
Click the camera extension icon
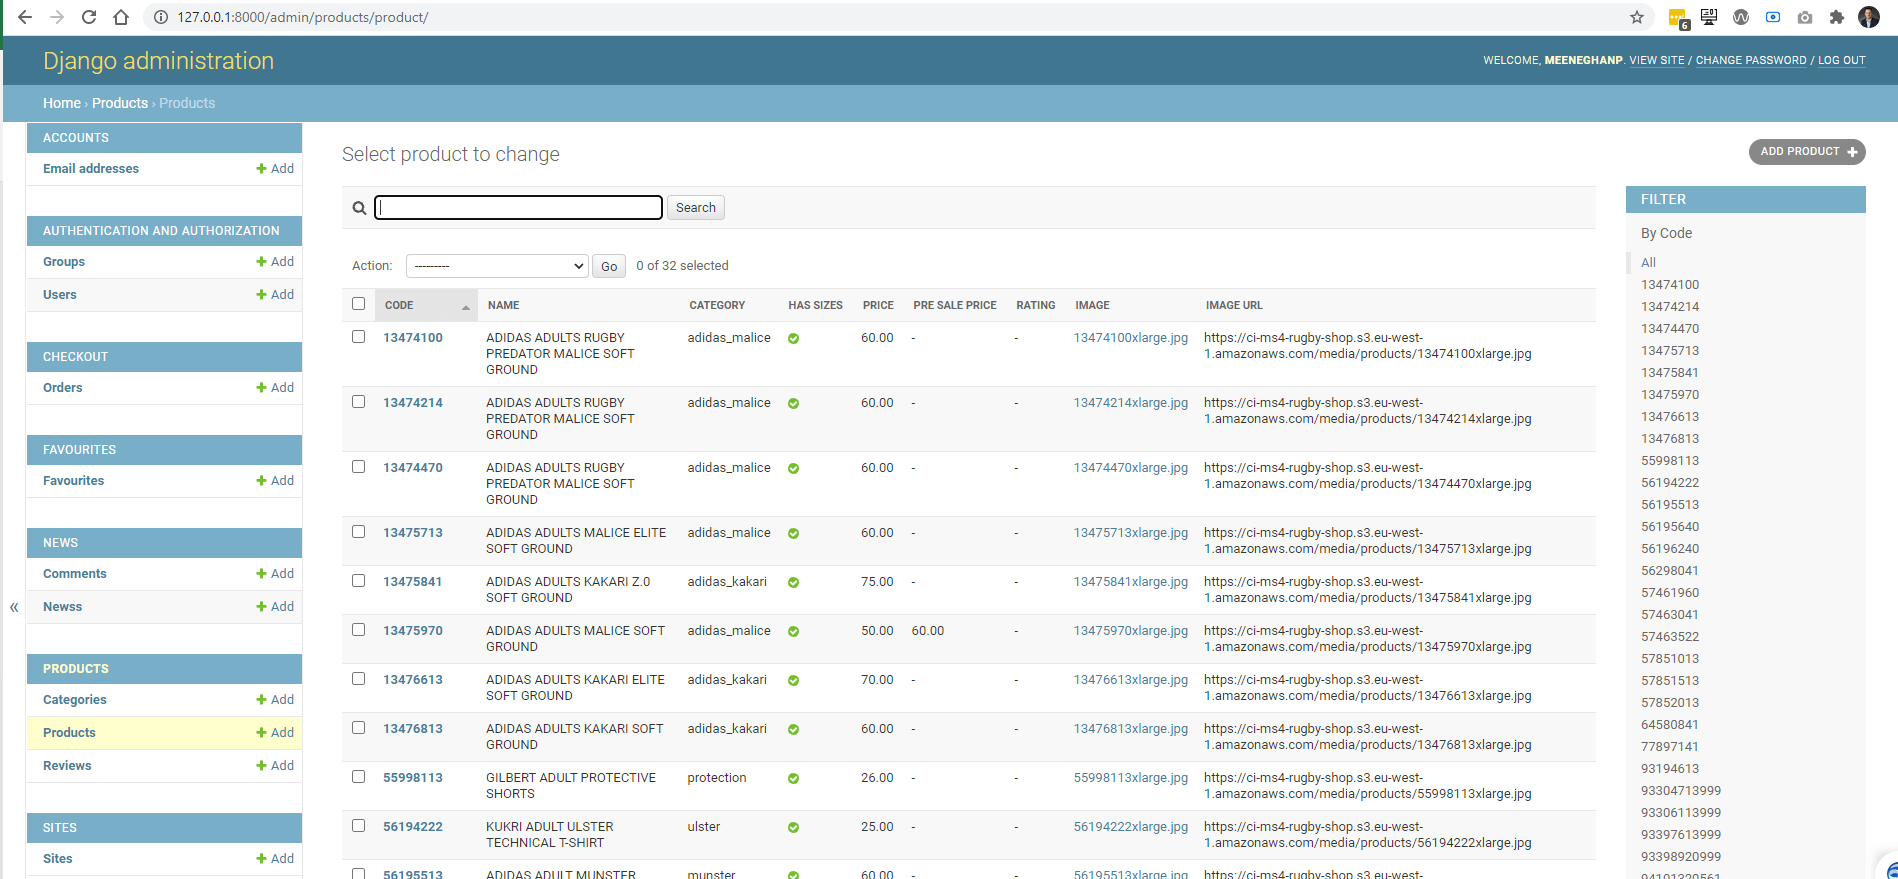tap(1805, 17)
